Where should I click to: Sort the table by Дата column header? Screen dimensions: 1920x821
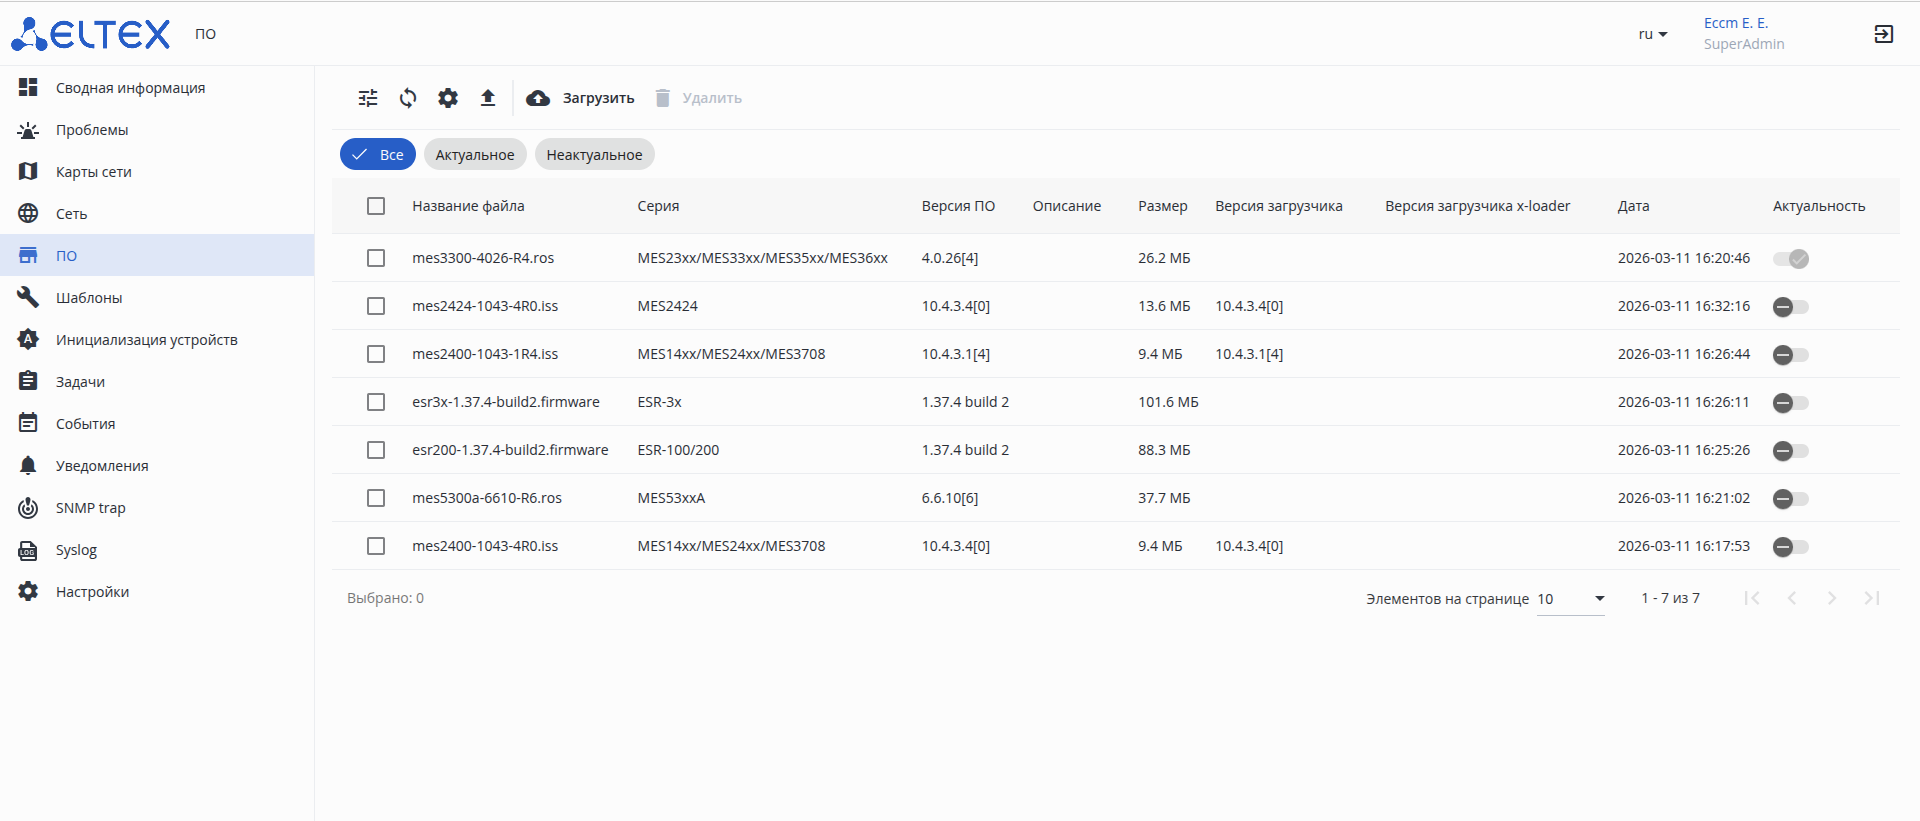click(x=1633, y=206)
